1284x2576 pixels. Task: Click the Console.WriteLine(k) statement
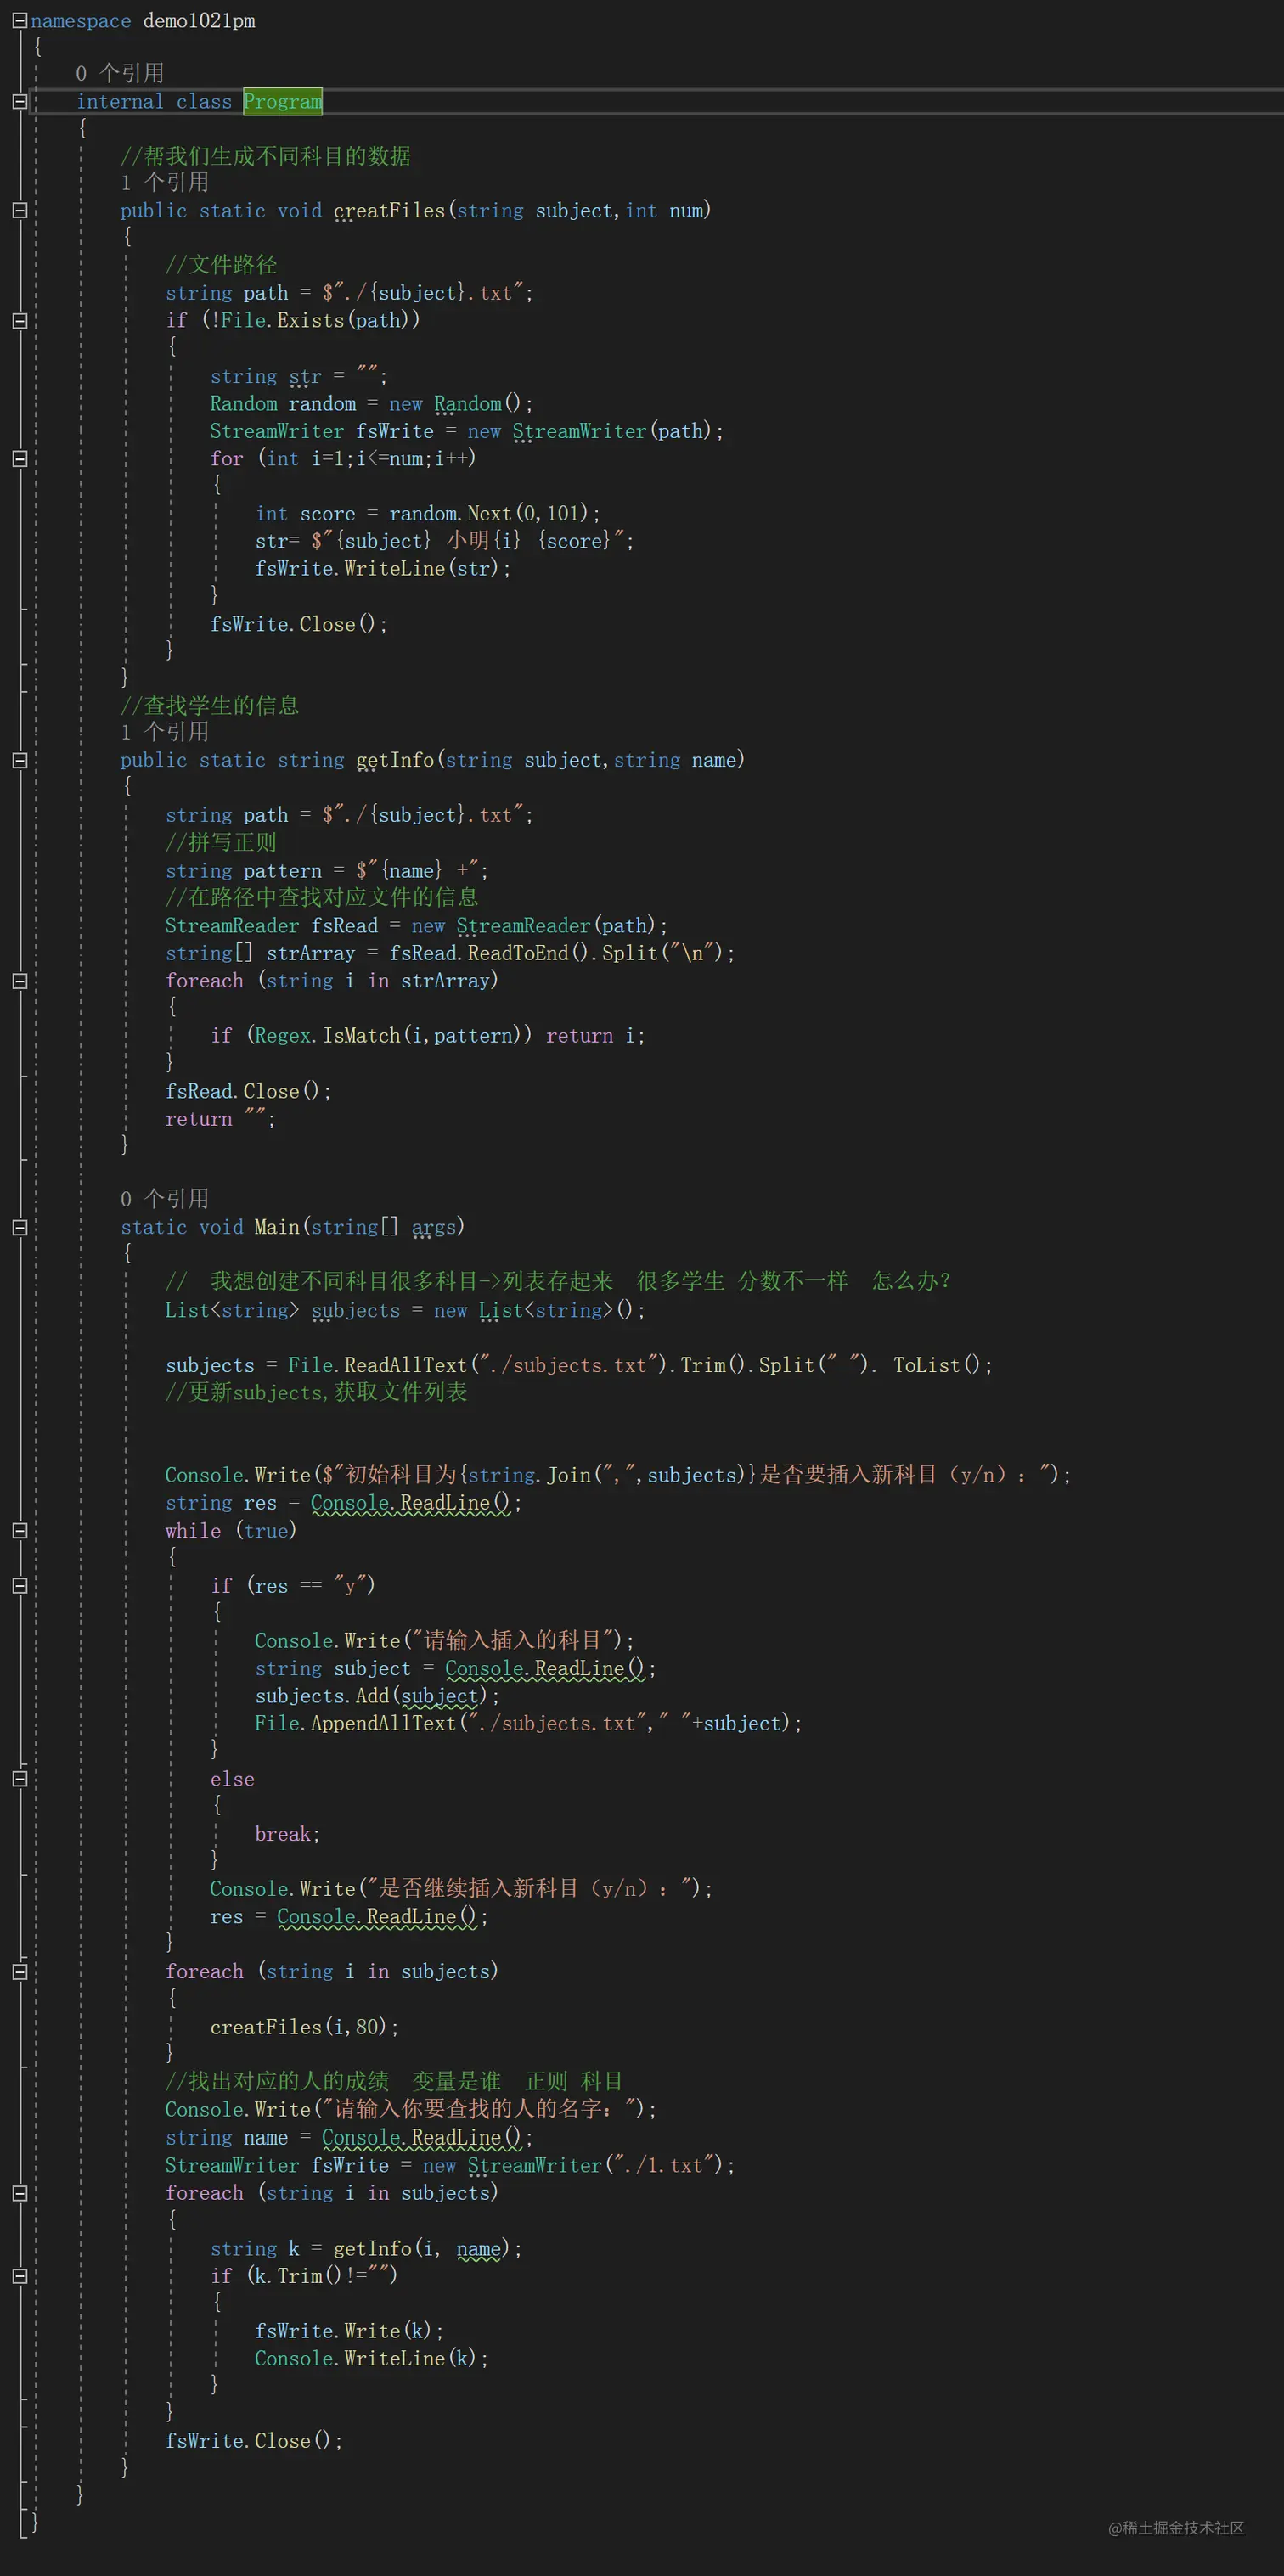pyautogui.click(x=371, y=2358)
